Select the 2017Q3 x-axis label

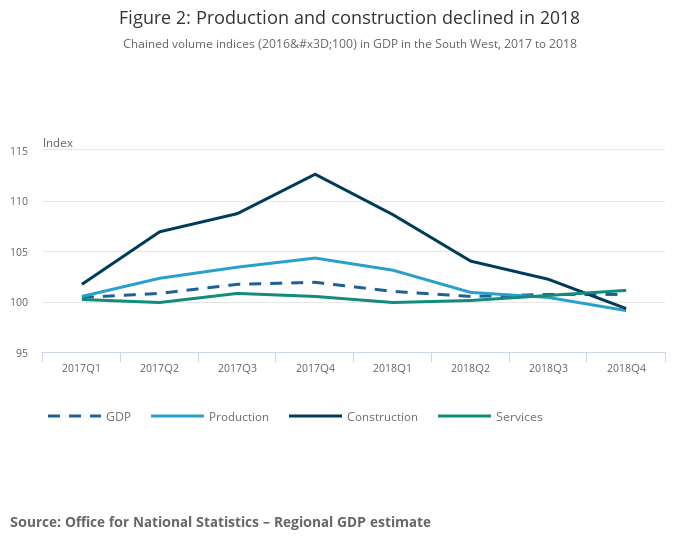(x=237, y=368)
